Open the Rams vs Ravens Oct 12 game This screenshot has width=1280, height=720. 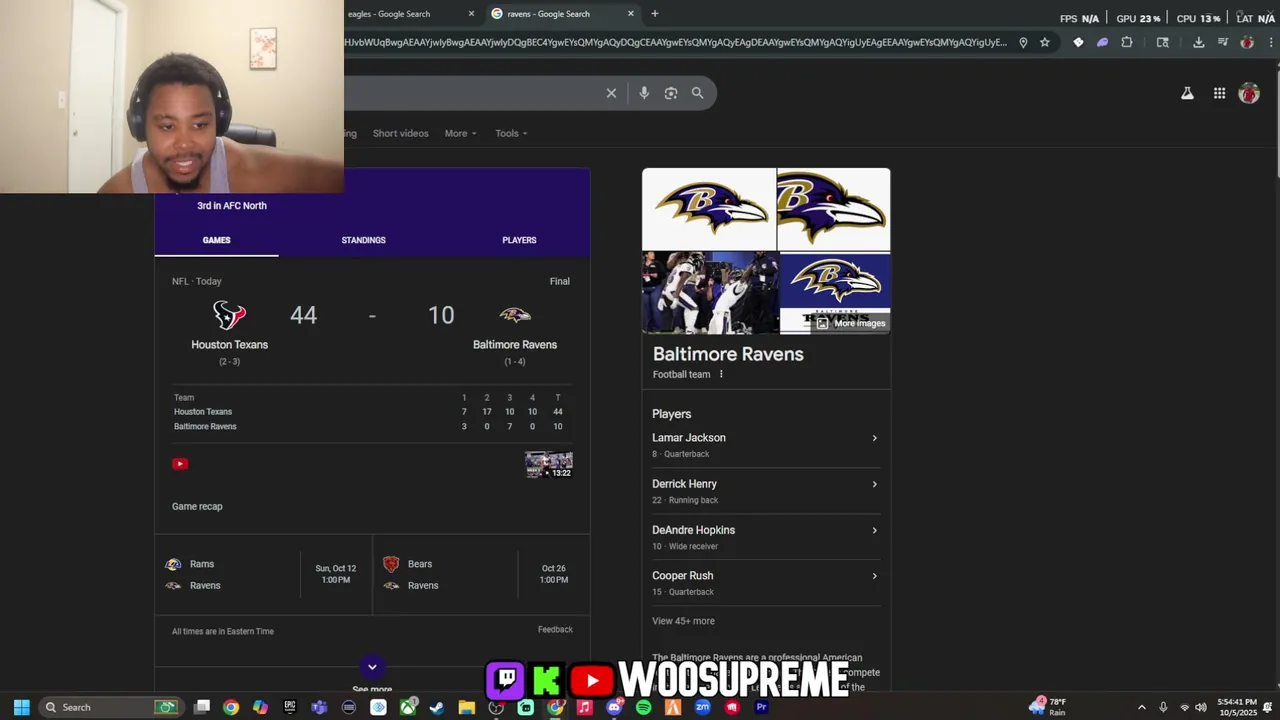tap(262, 575)
